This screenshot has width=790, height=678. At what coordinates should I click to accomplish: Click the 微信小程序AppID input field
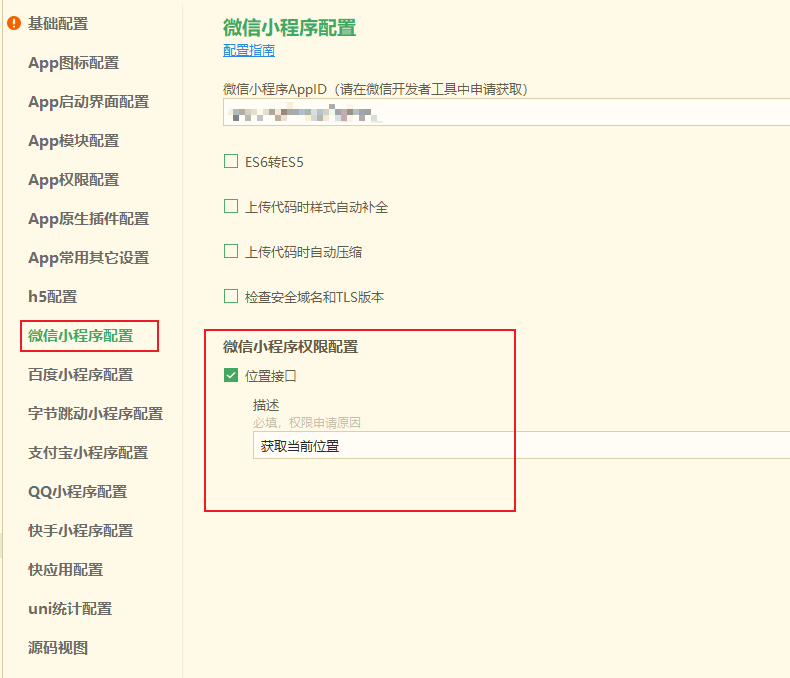click(506, 112)
